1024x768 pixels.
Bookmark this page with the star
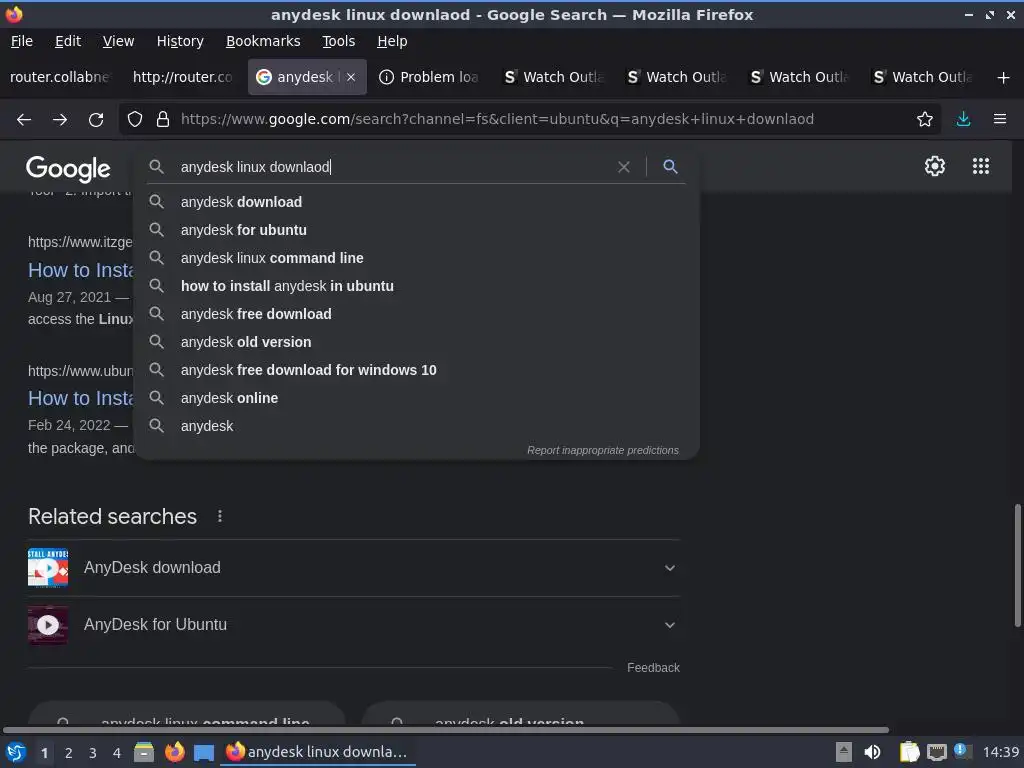tap(925, 119)
